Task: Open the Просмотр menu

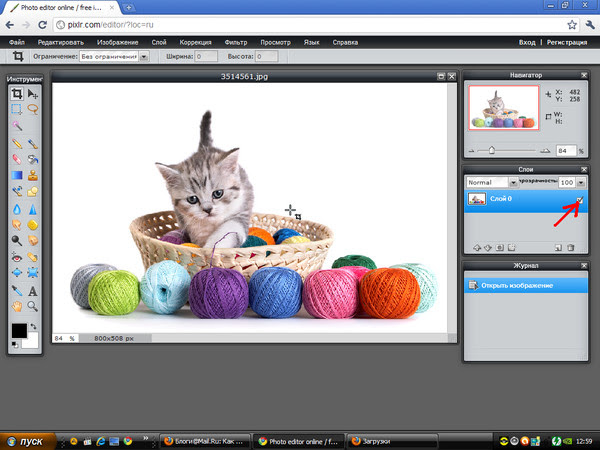Action: click(276, 42)
